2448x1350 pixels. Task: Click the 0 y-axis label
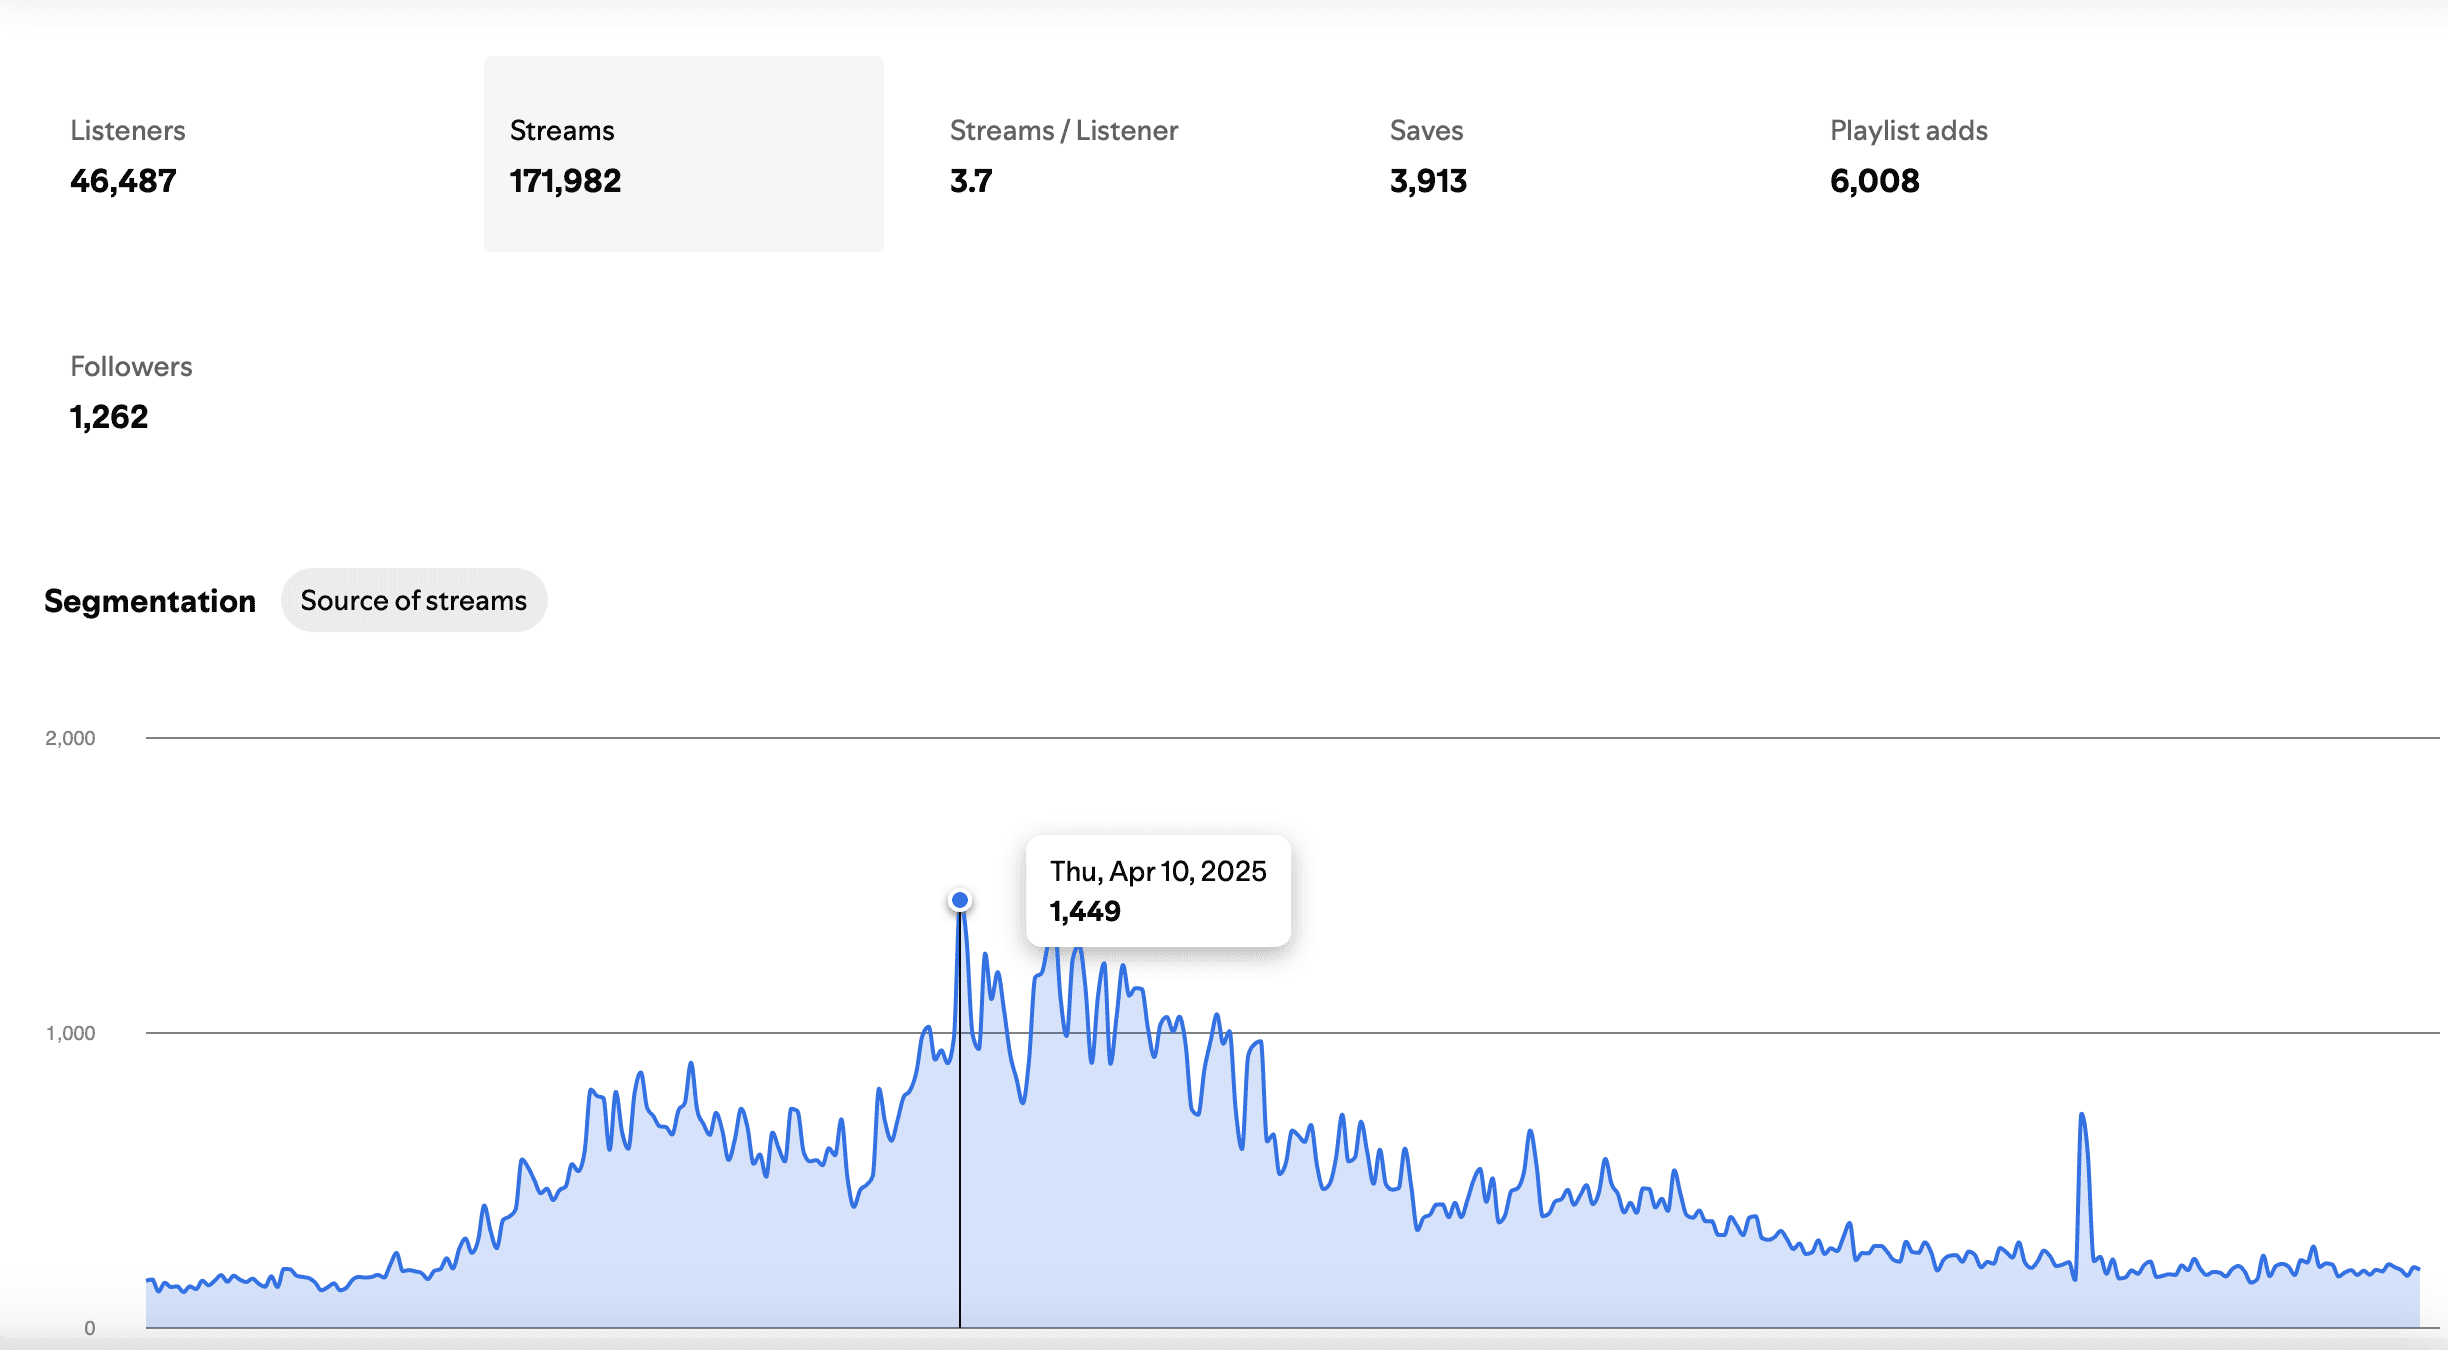89,1328
